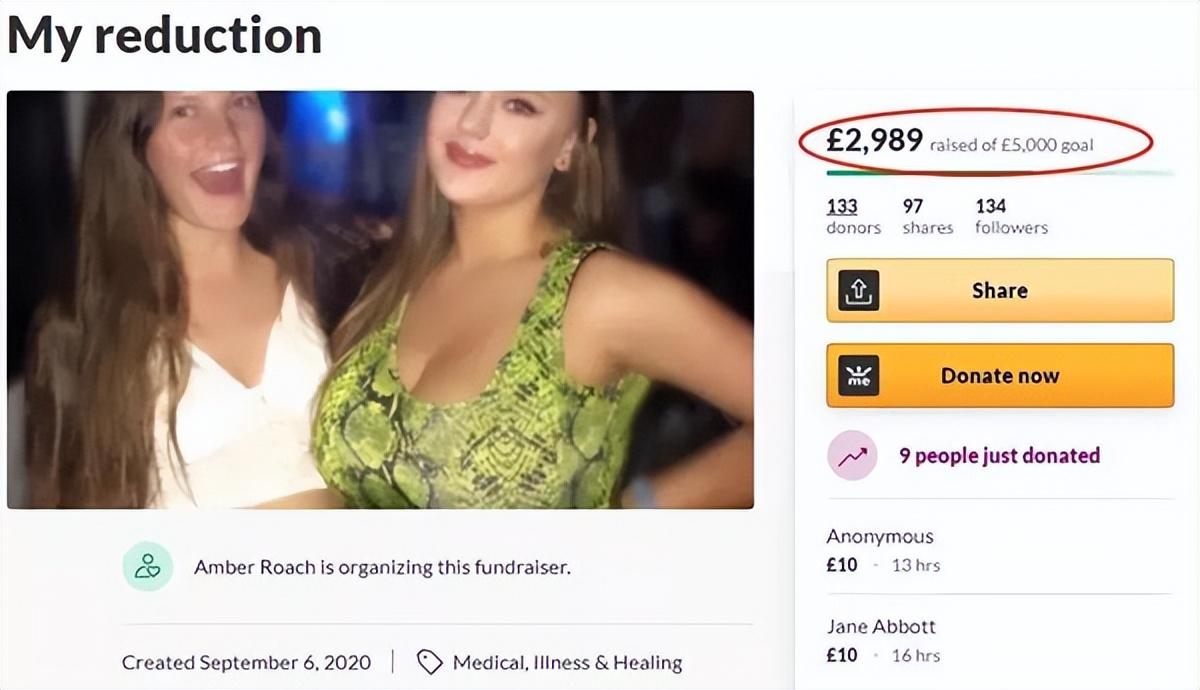1200x690 pixels.
Task: Select the Jane Abbott donation entry
Action: point(880,640)
